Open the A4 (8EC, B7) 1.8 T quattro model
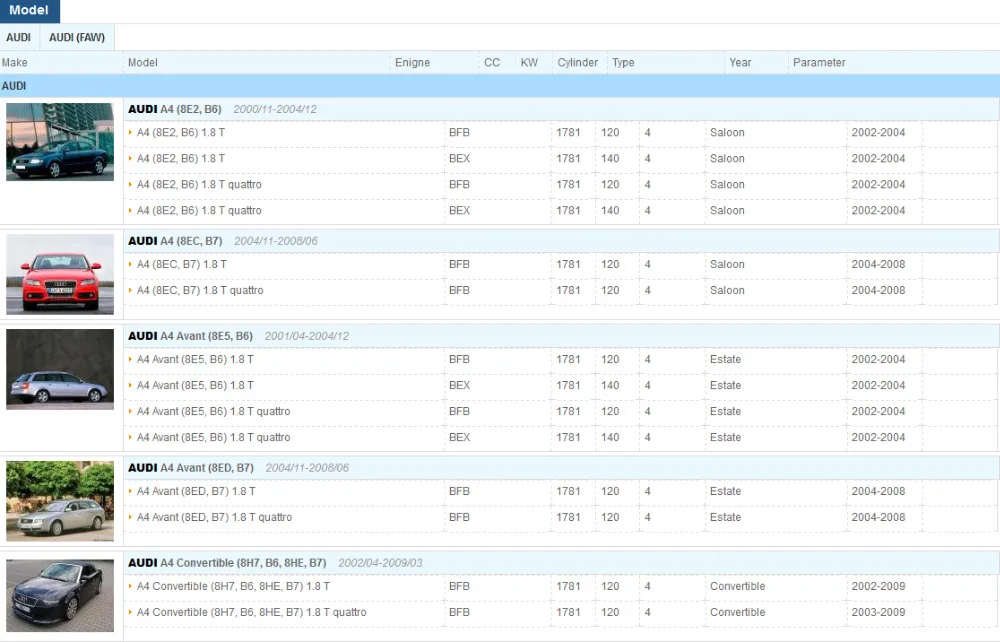The image size is (1000, 642). coord(200,291)
